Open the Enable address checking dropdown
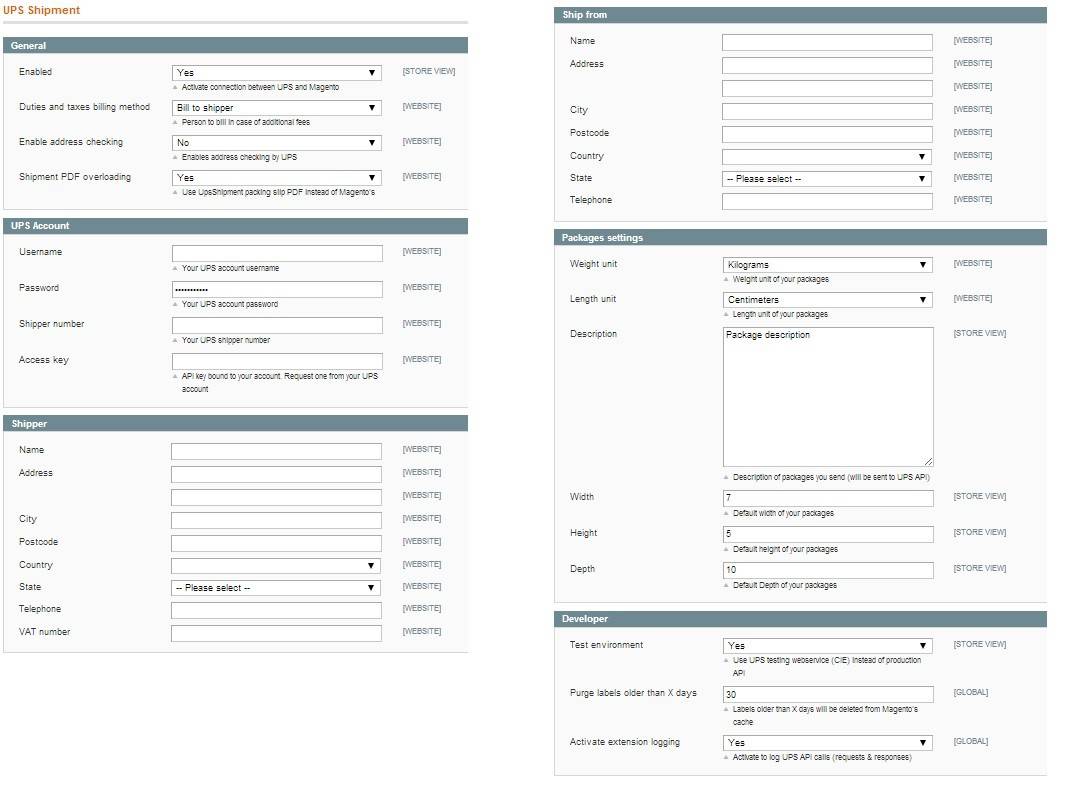This screenshot has width=1068, height=786. pyautogui.click(x=276, y=143)
